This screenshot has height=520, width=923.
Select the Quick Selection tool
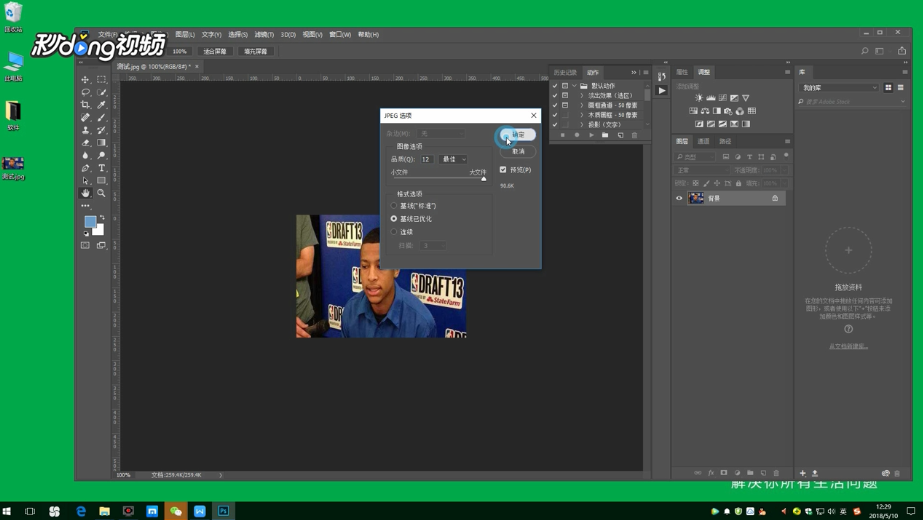tap(101, 92)
